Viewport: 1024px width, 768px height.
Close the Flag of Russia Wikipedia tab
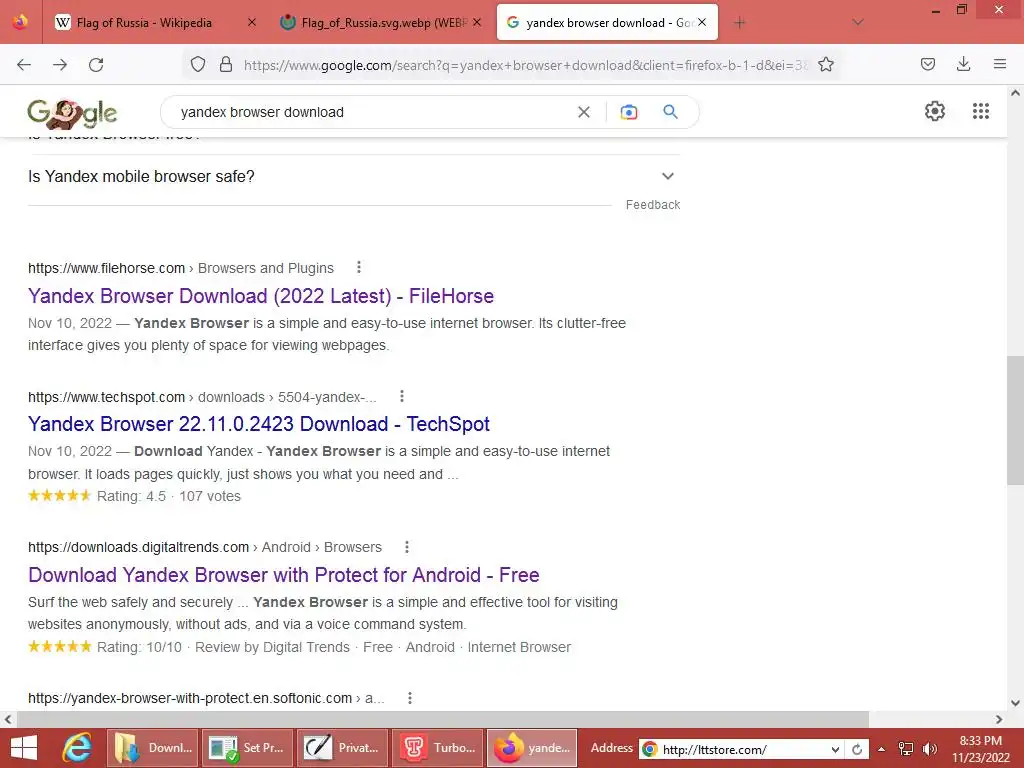[251, 22]
